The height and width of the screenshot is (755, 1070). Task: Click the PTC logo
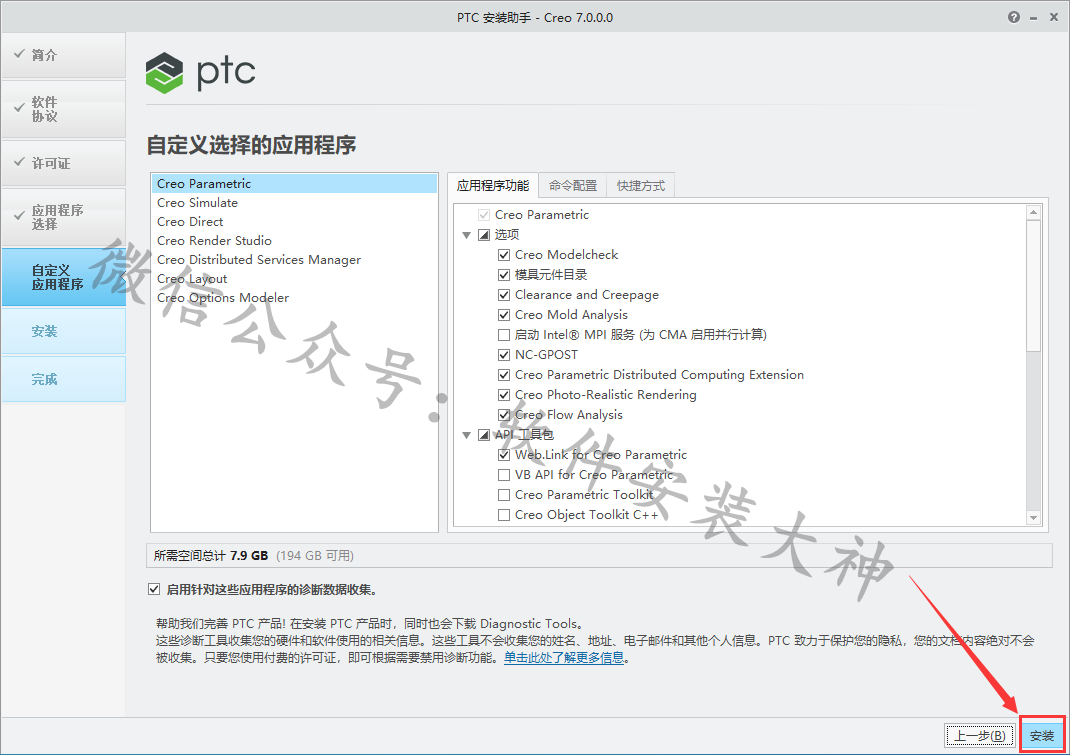[x=200, y=72]
